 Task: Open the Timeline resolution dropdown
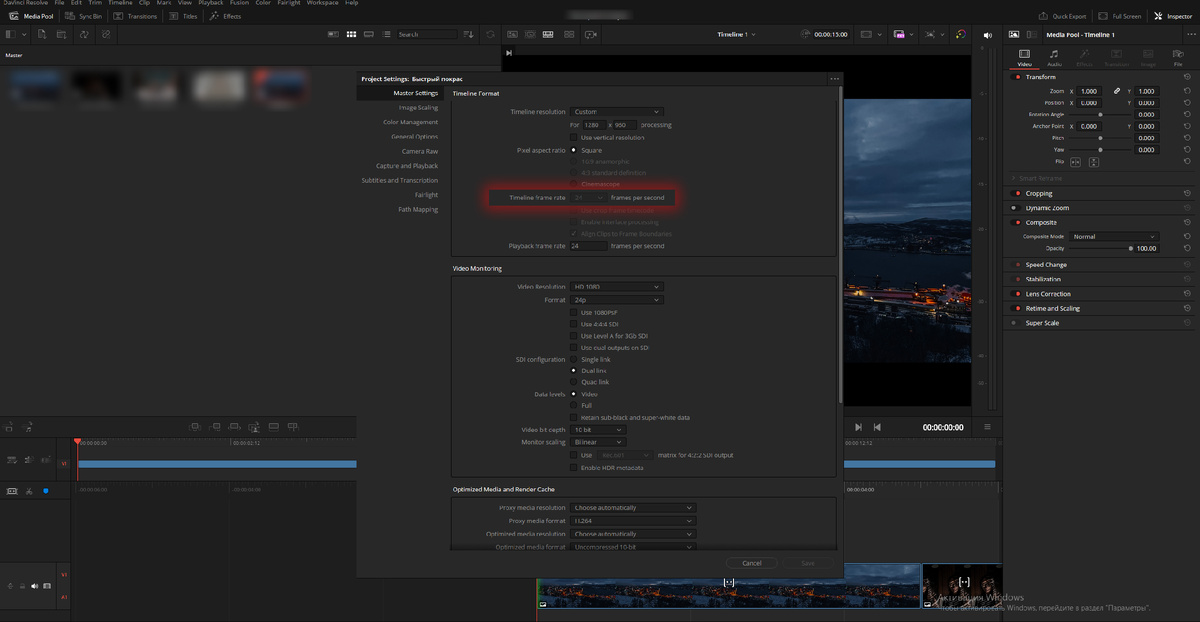(617, 111)
